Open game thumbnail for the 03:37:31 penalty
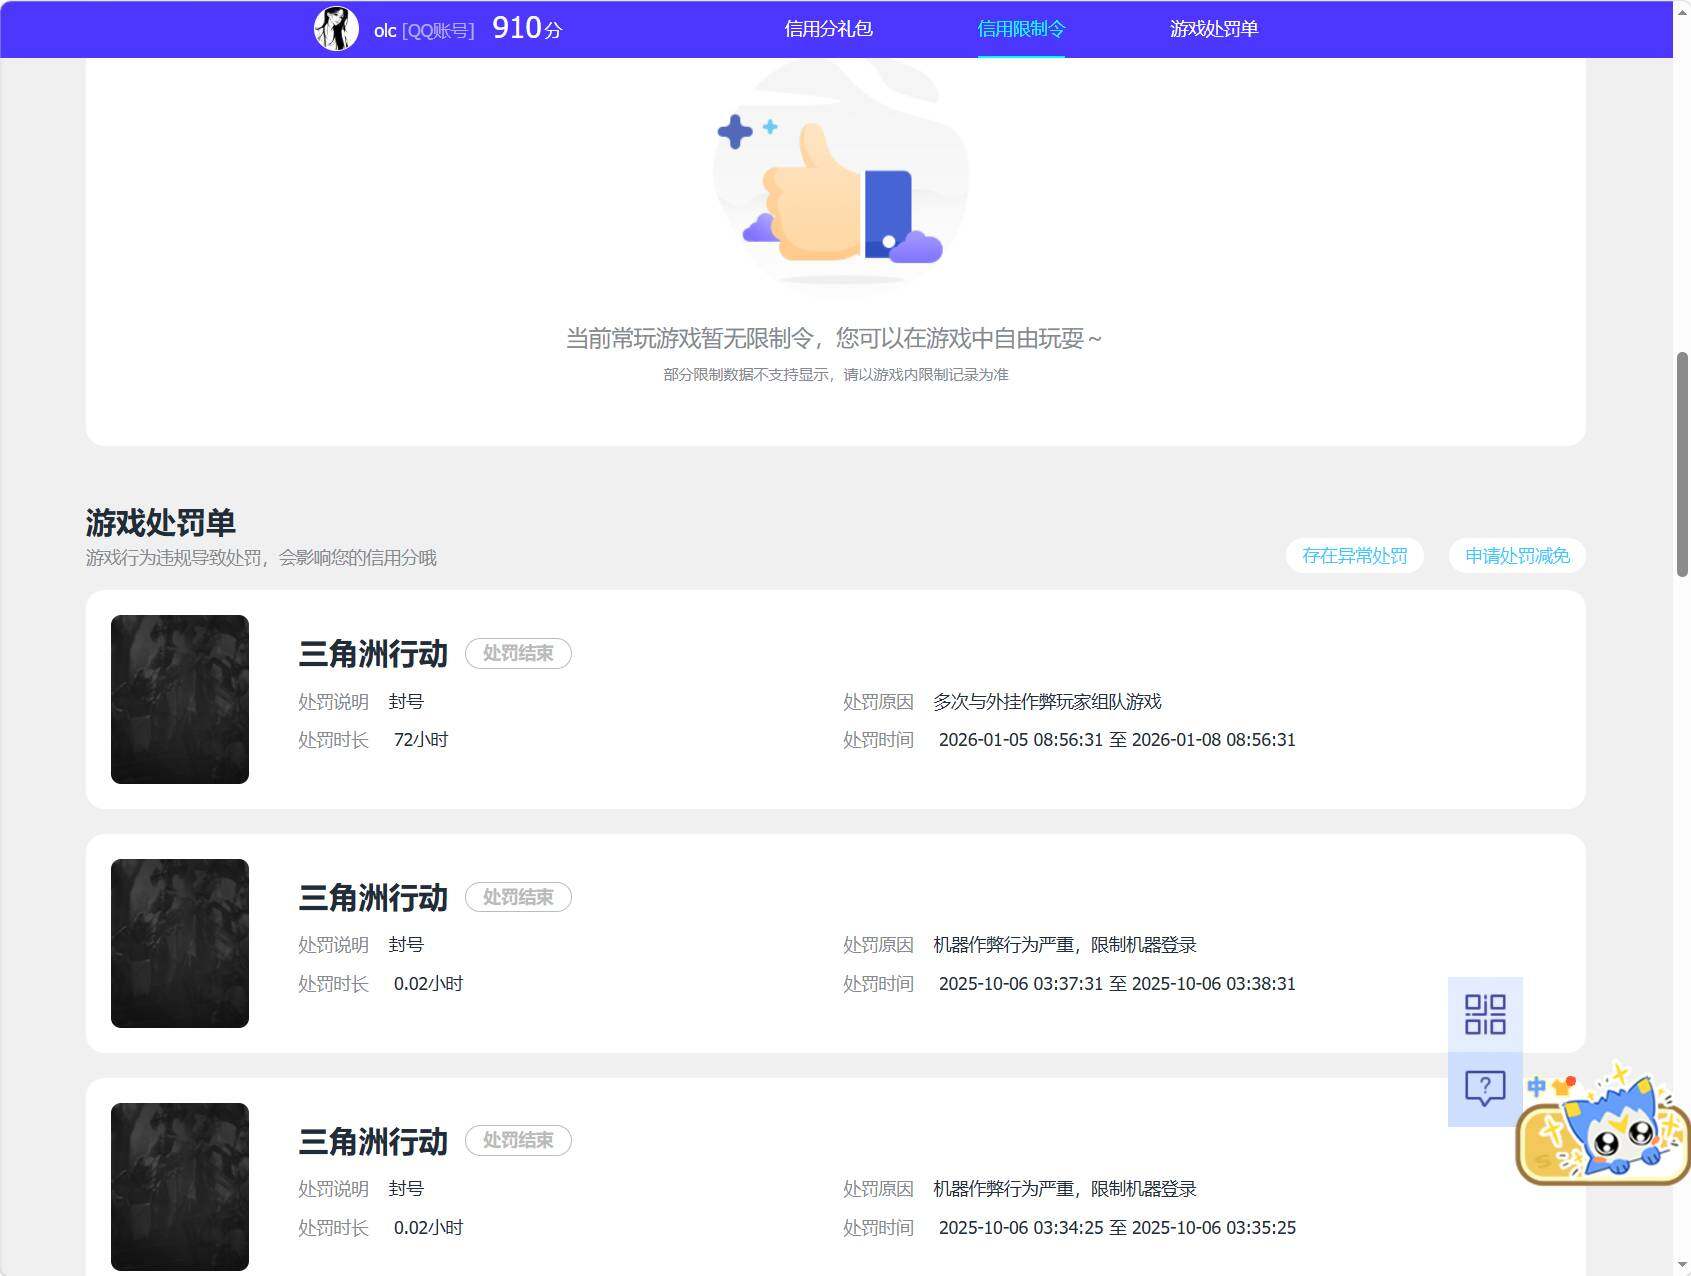Image resolution: width=1691 pixels, height=1276 pixels. tap(180, 943)
